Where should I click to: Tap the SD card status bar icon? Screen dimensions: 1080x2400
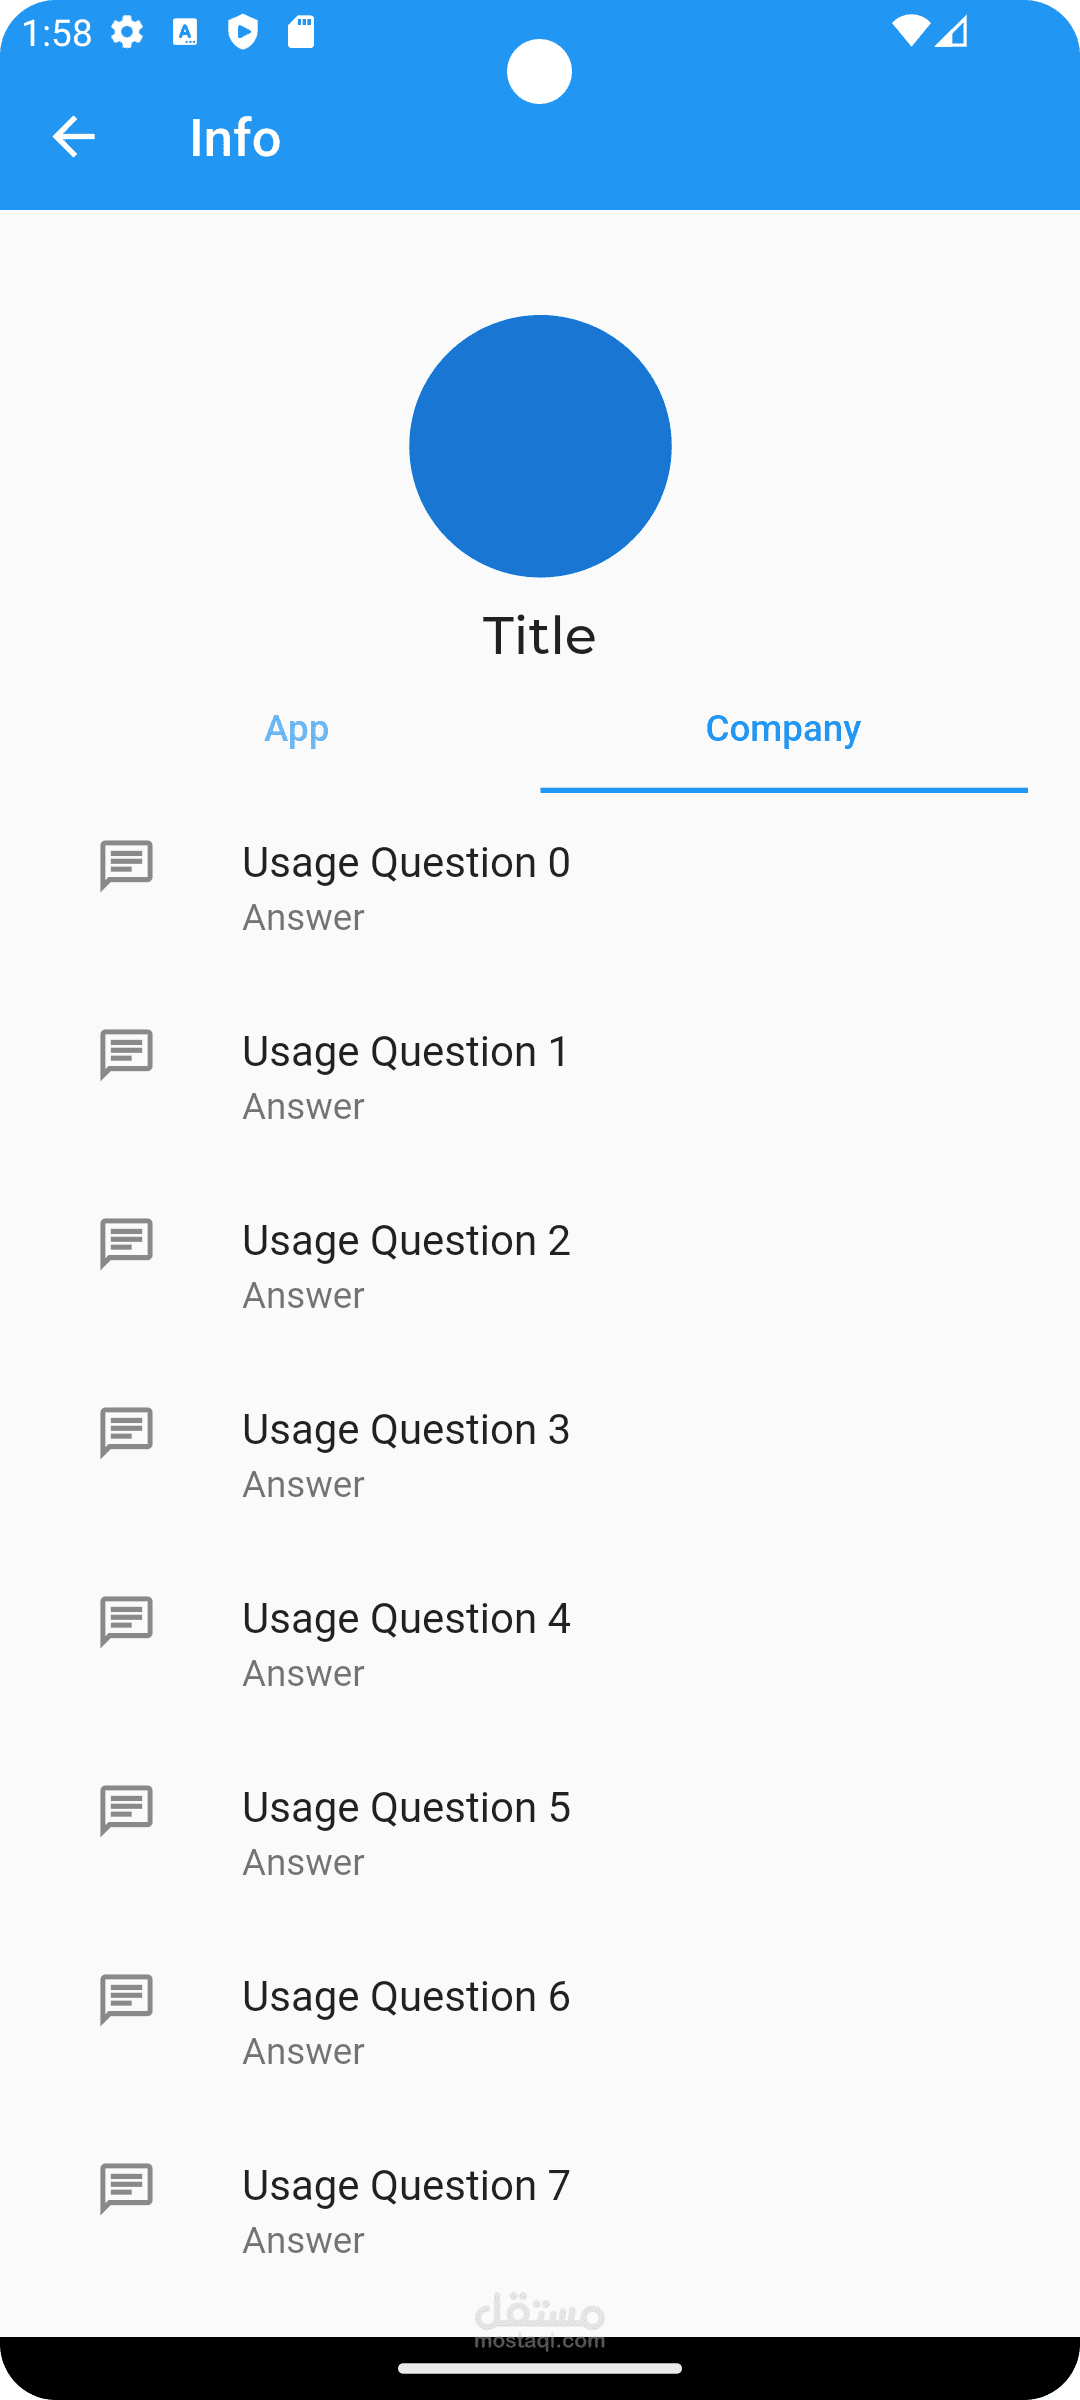(301, 33)
